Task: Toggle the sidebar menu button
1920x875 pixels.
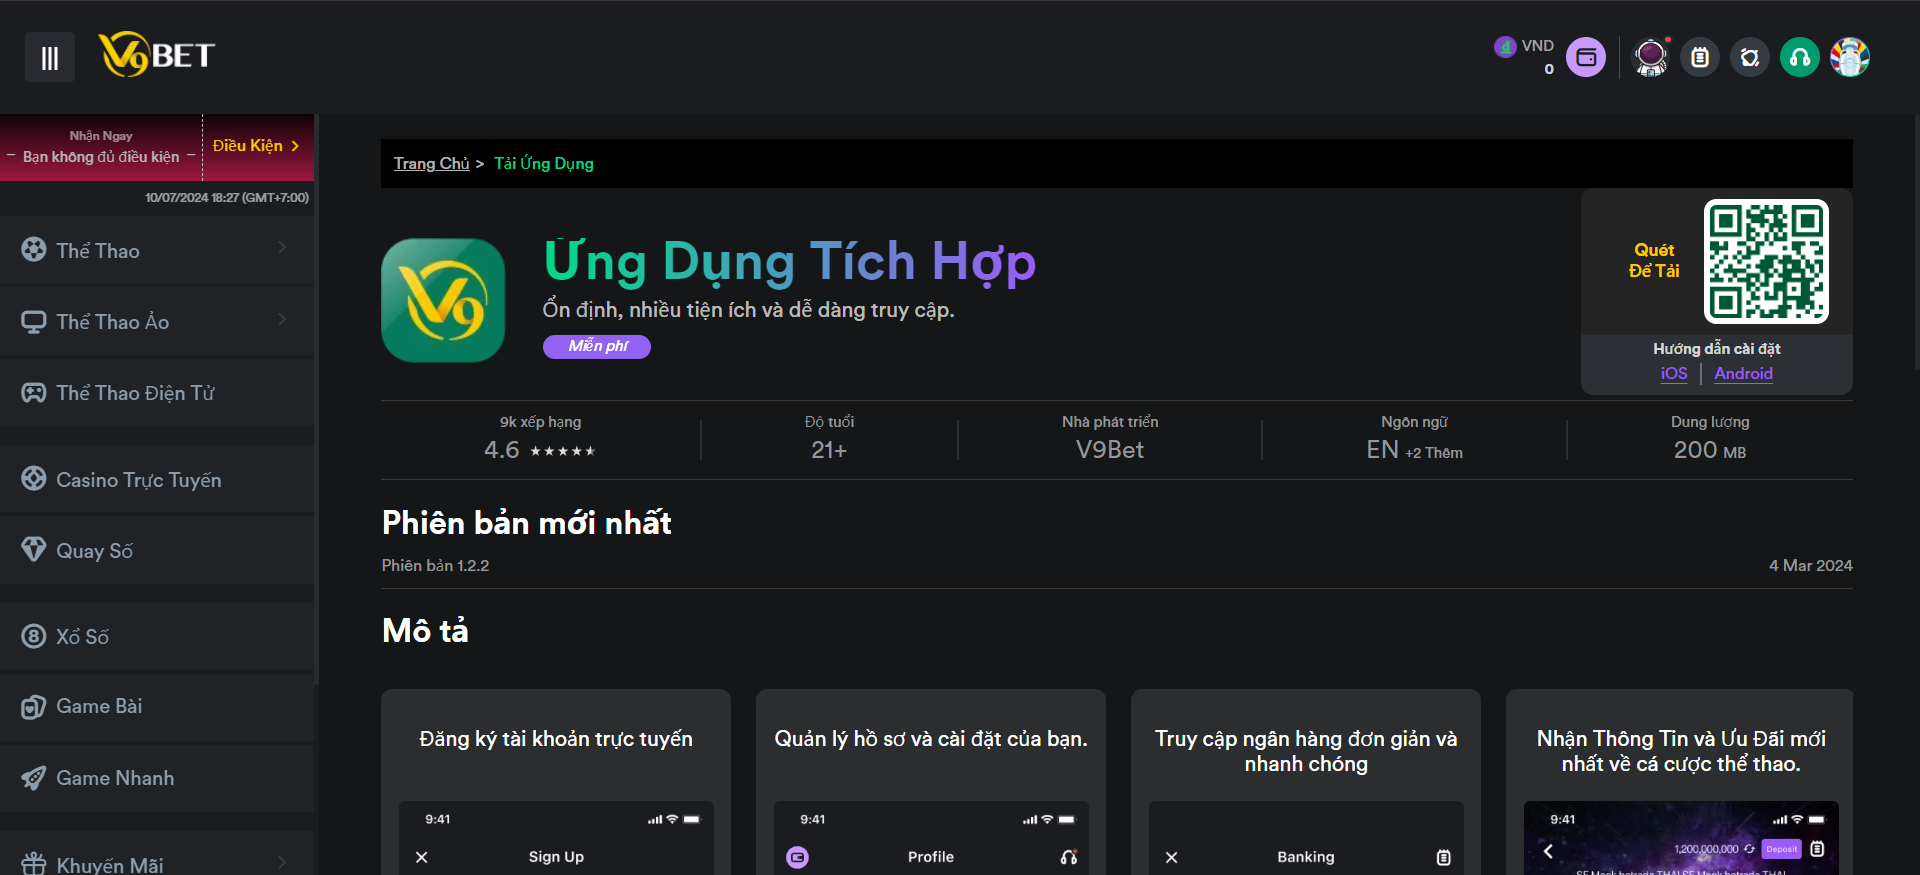Action: click(50, 57)
